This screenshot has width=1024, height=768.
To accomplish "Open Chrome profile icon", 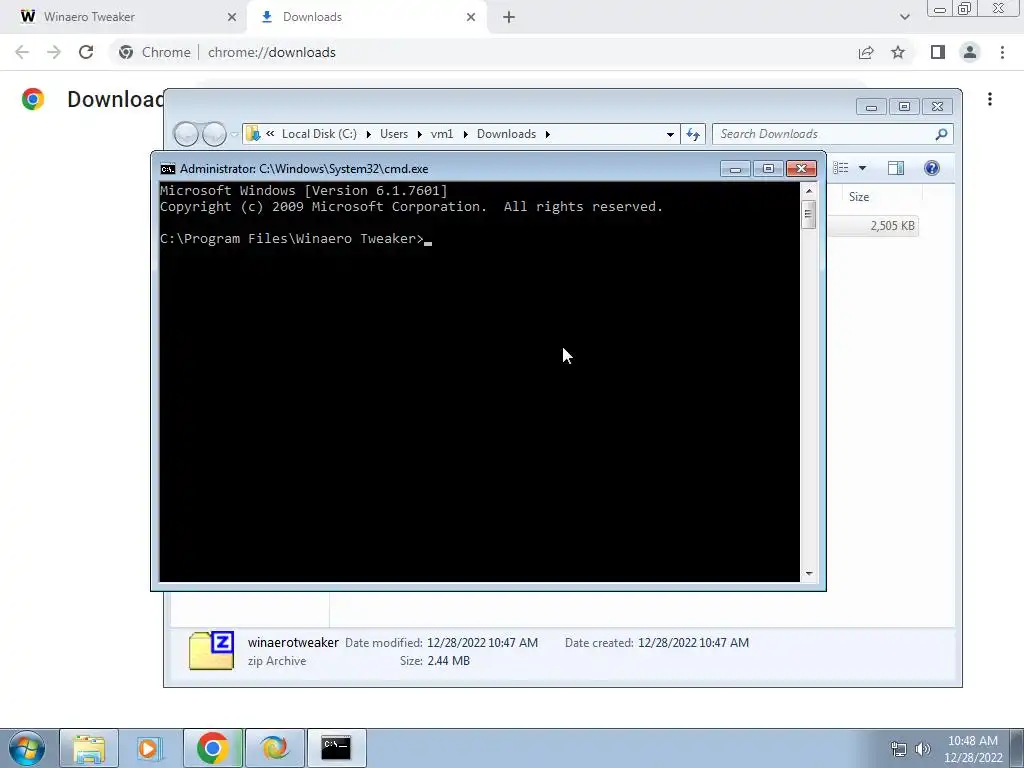I will pyautogui.click(x=970, y=52).
